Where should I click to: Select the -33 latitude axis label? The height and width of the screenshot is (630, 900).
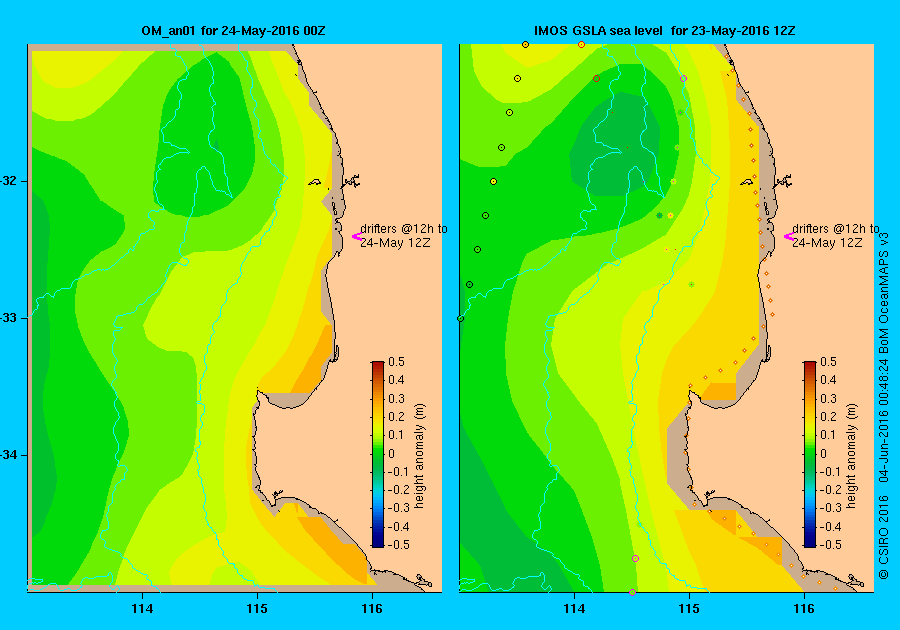click(x=9, y=318)
